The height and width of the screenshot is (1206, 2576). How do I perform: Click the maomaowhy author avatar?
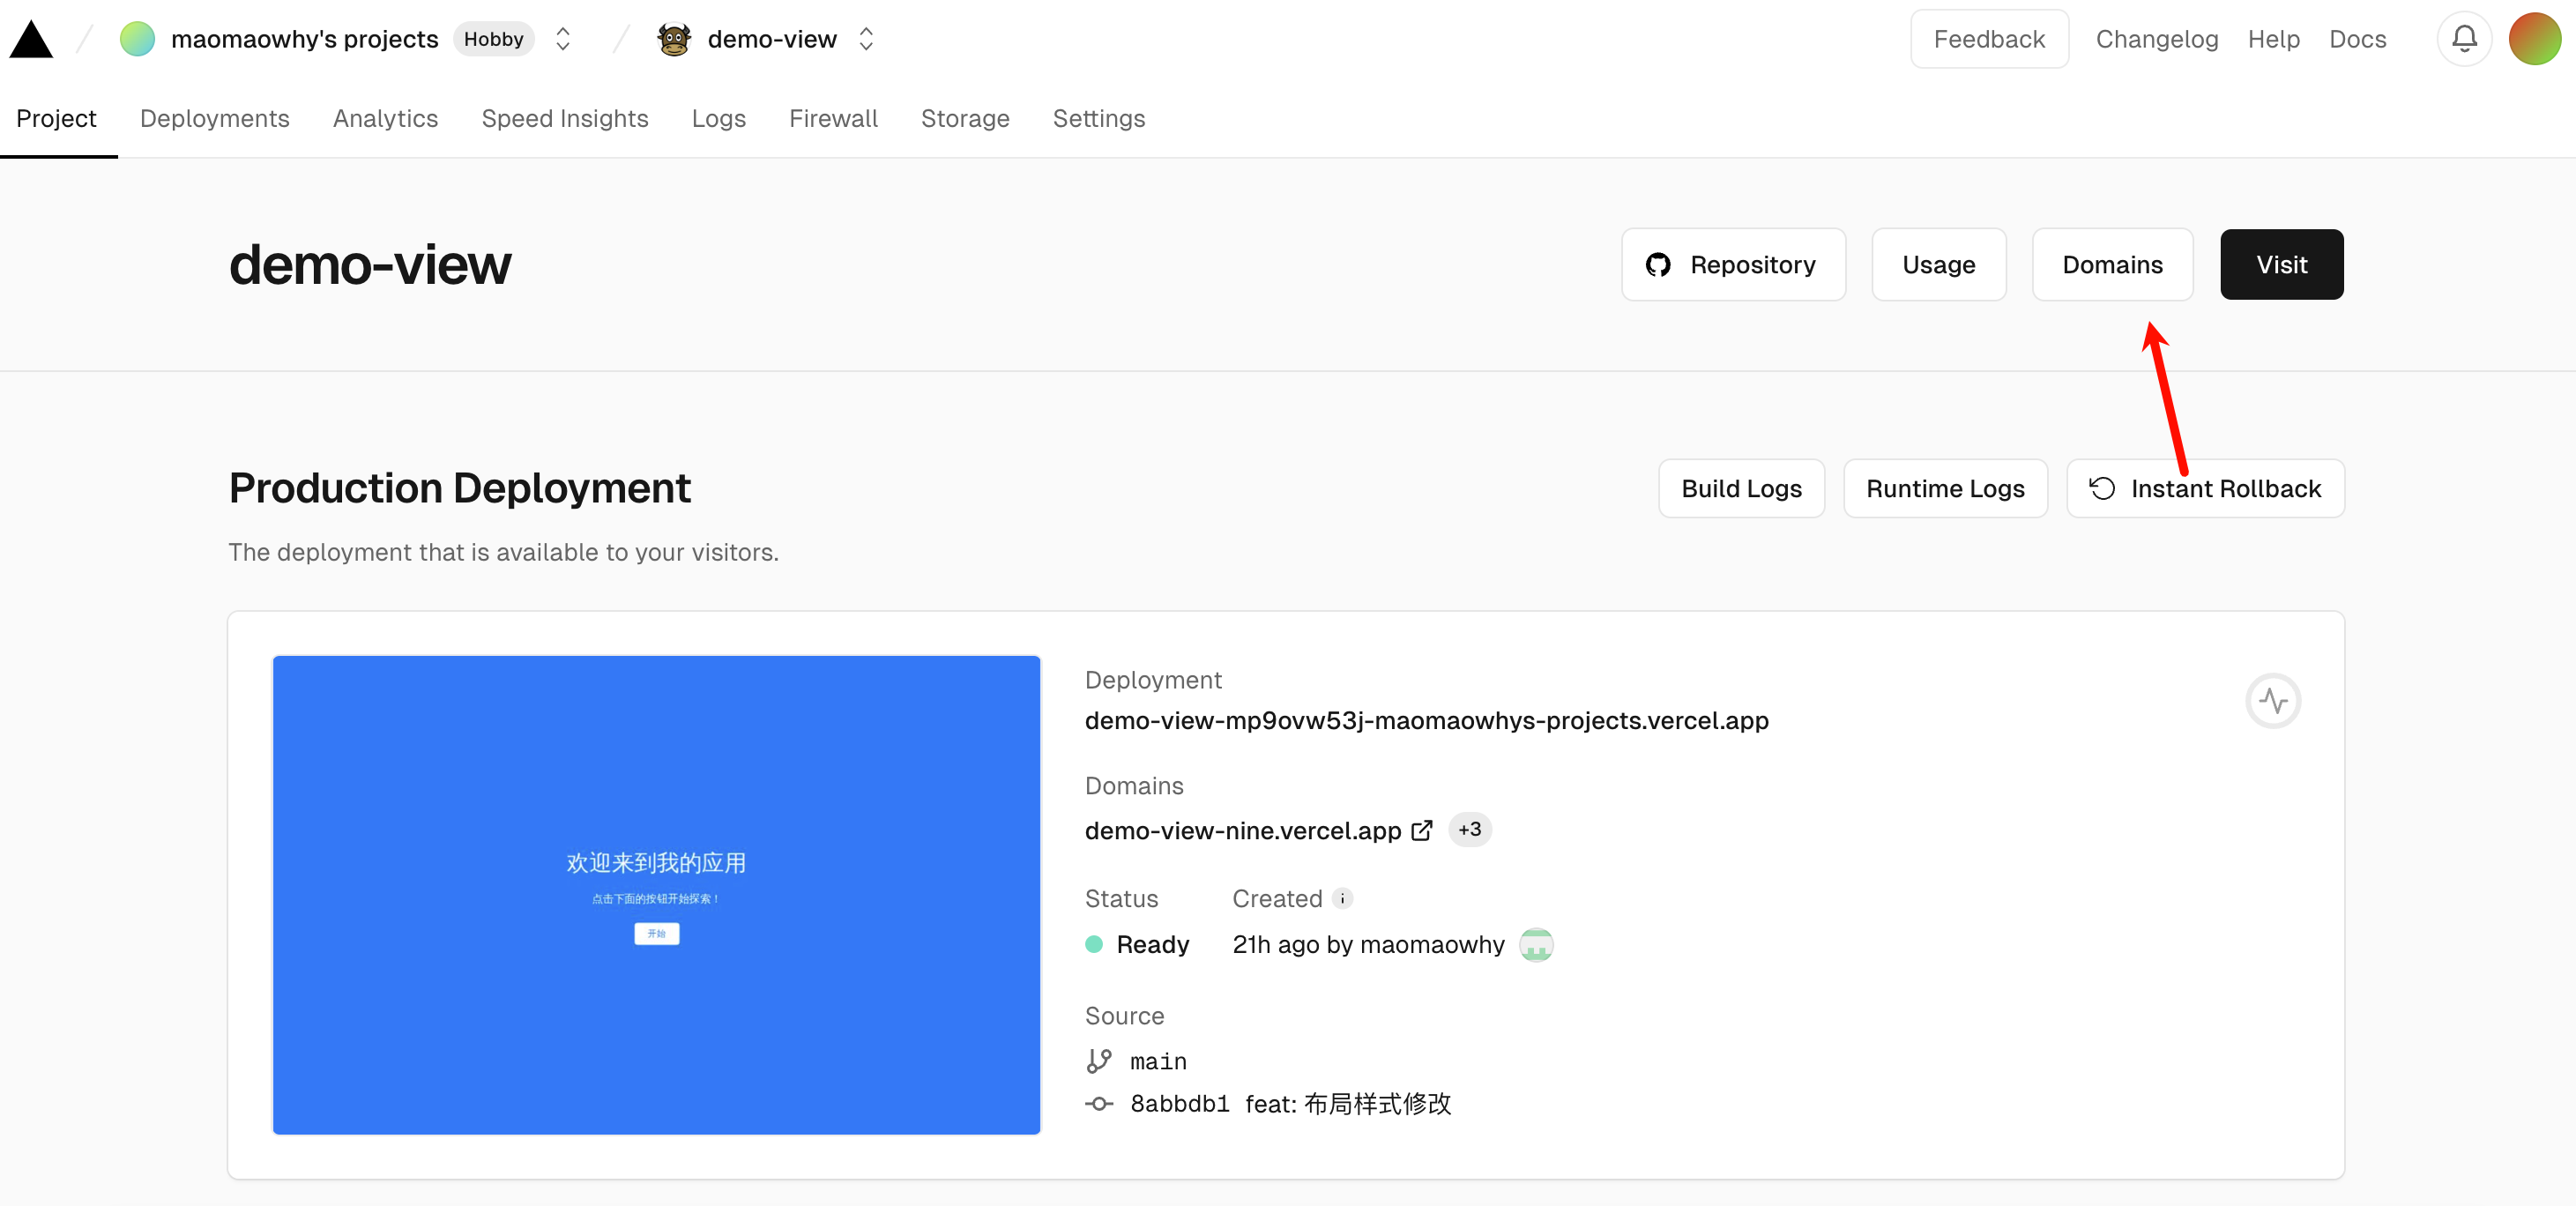click(1536, 944)
